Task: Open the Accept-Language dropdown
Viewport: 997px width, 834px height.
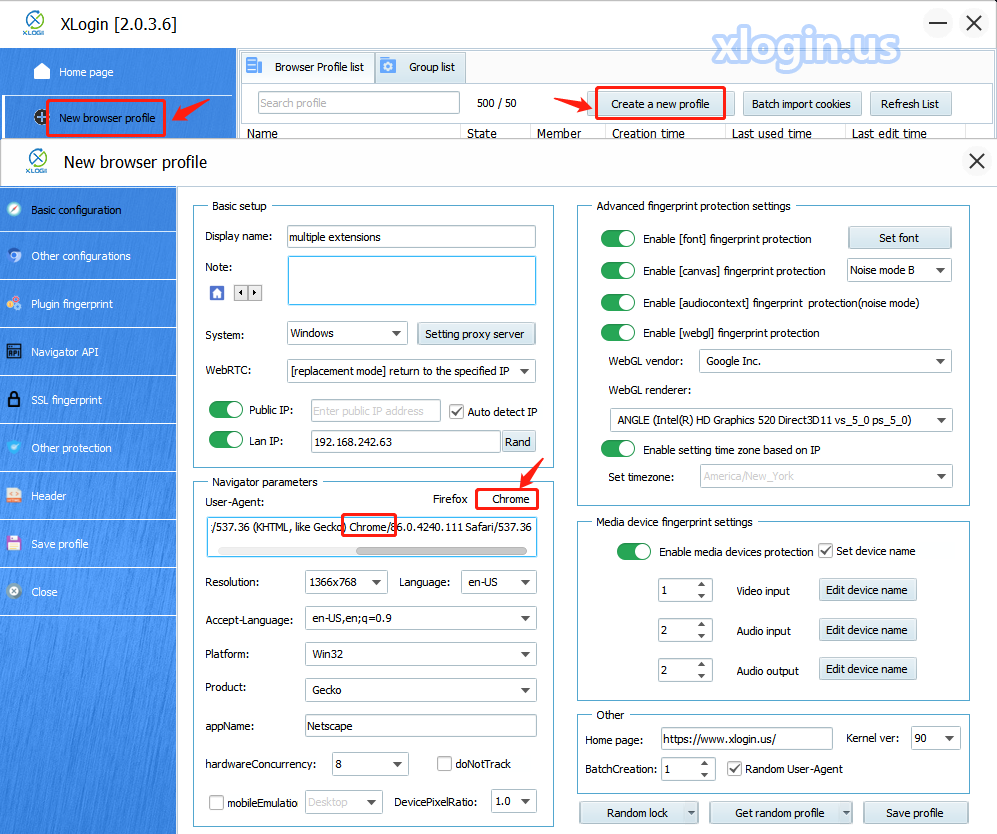Action: (420, 618)
